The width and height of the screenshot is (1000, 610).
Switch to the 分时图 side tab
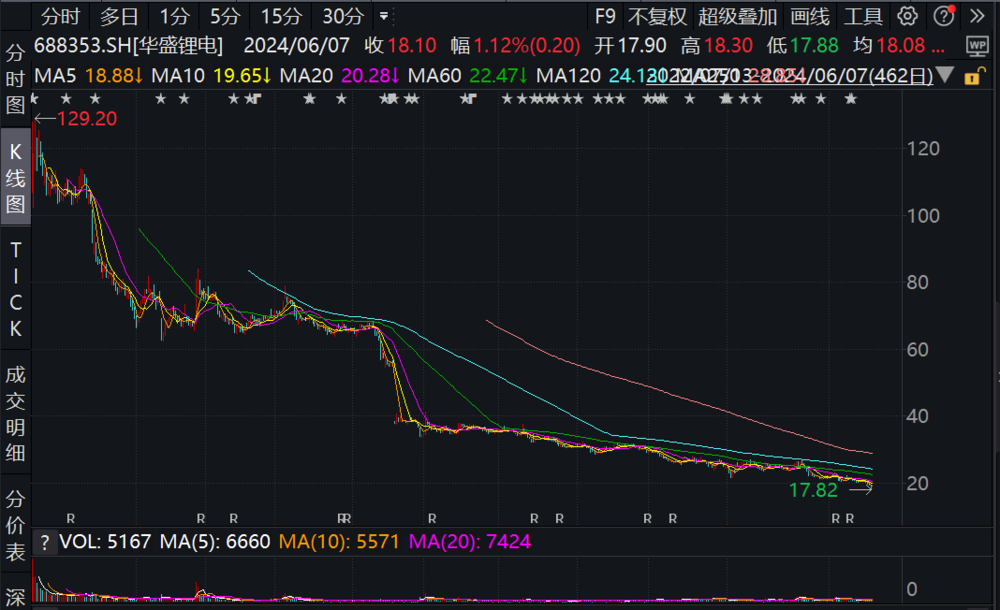click(x=15, y=78)
